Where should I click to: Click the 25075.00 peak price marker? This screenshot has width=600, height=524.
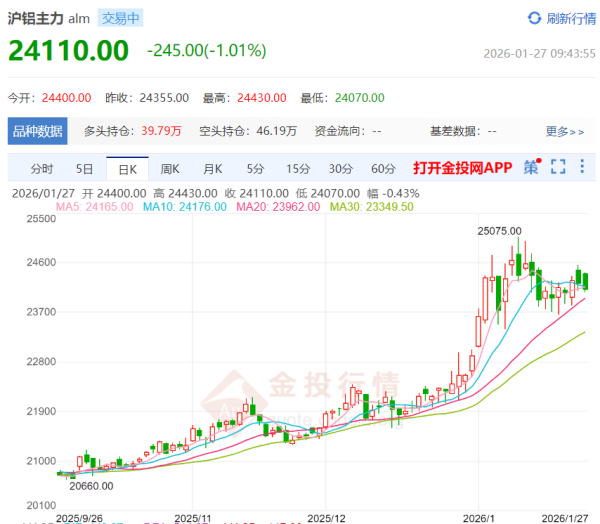pyautogui.click(x=500, y=230)
